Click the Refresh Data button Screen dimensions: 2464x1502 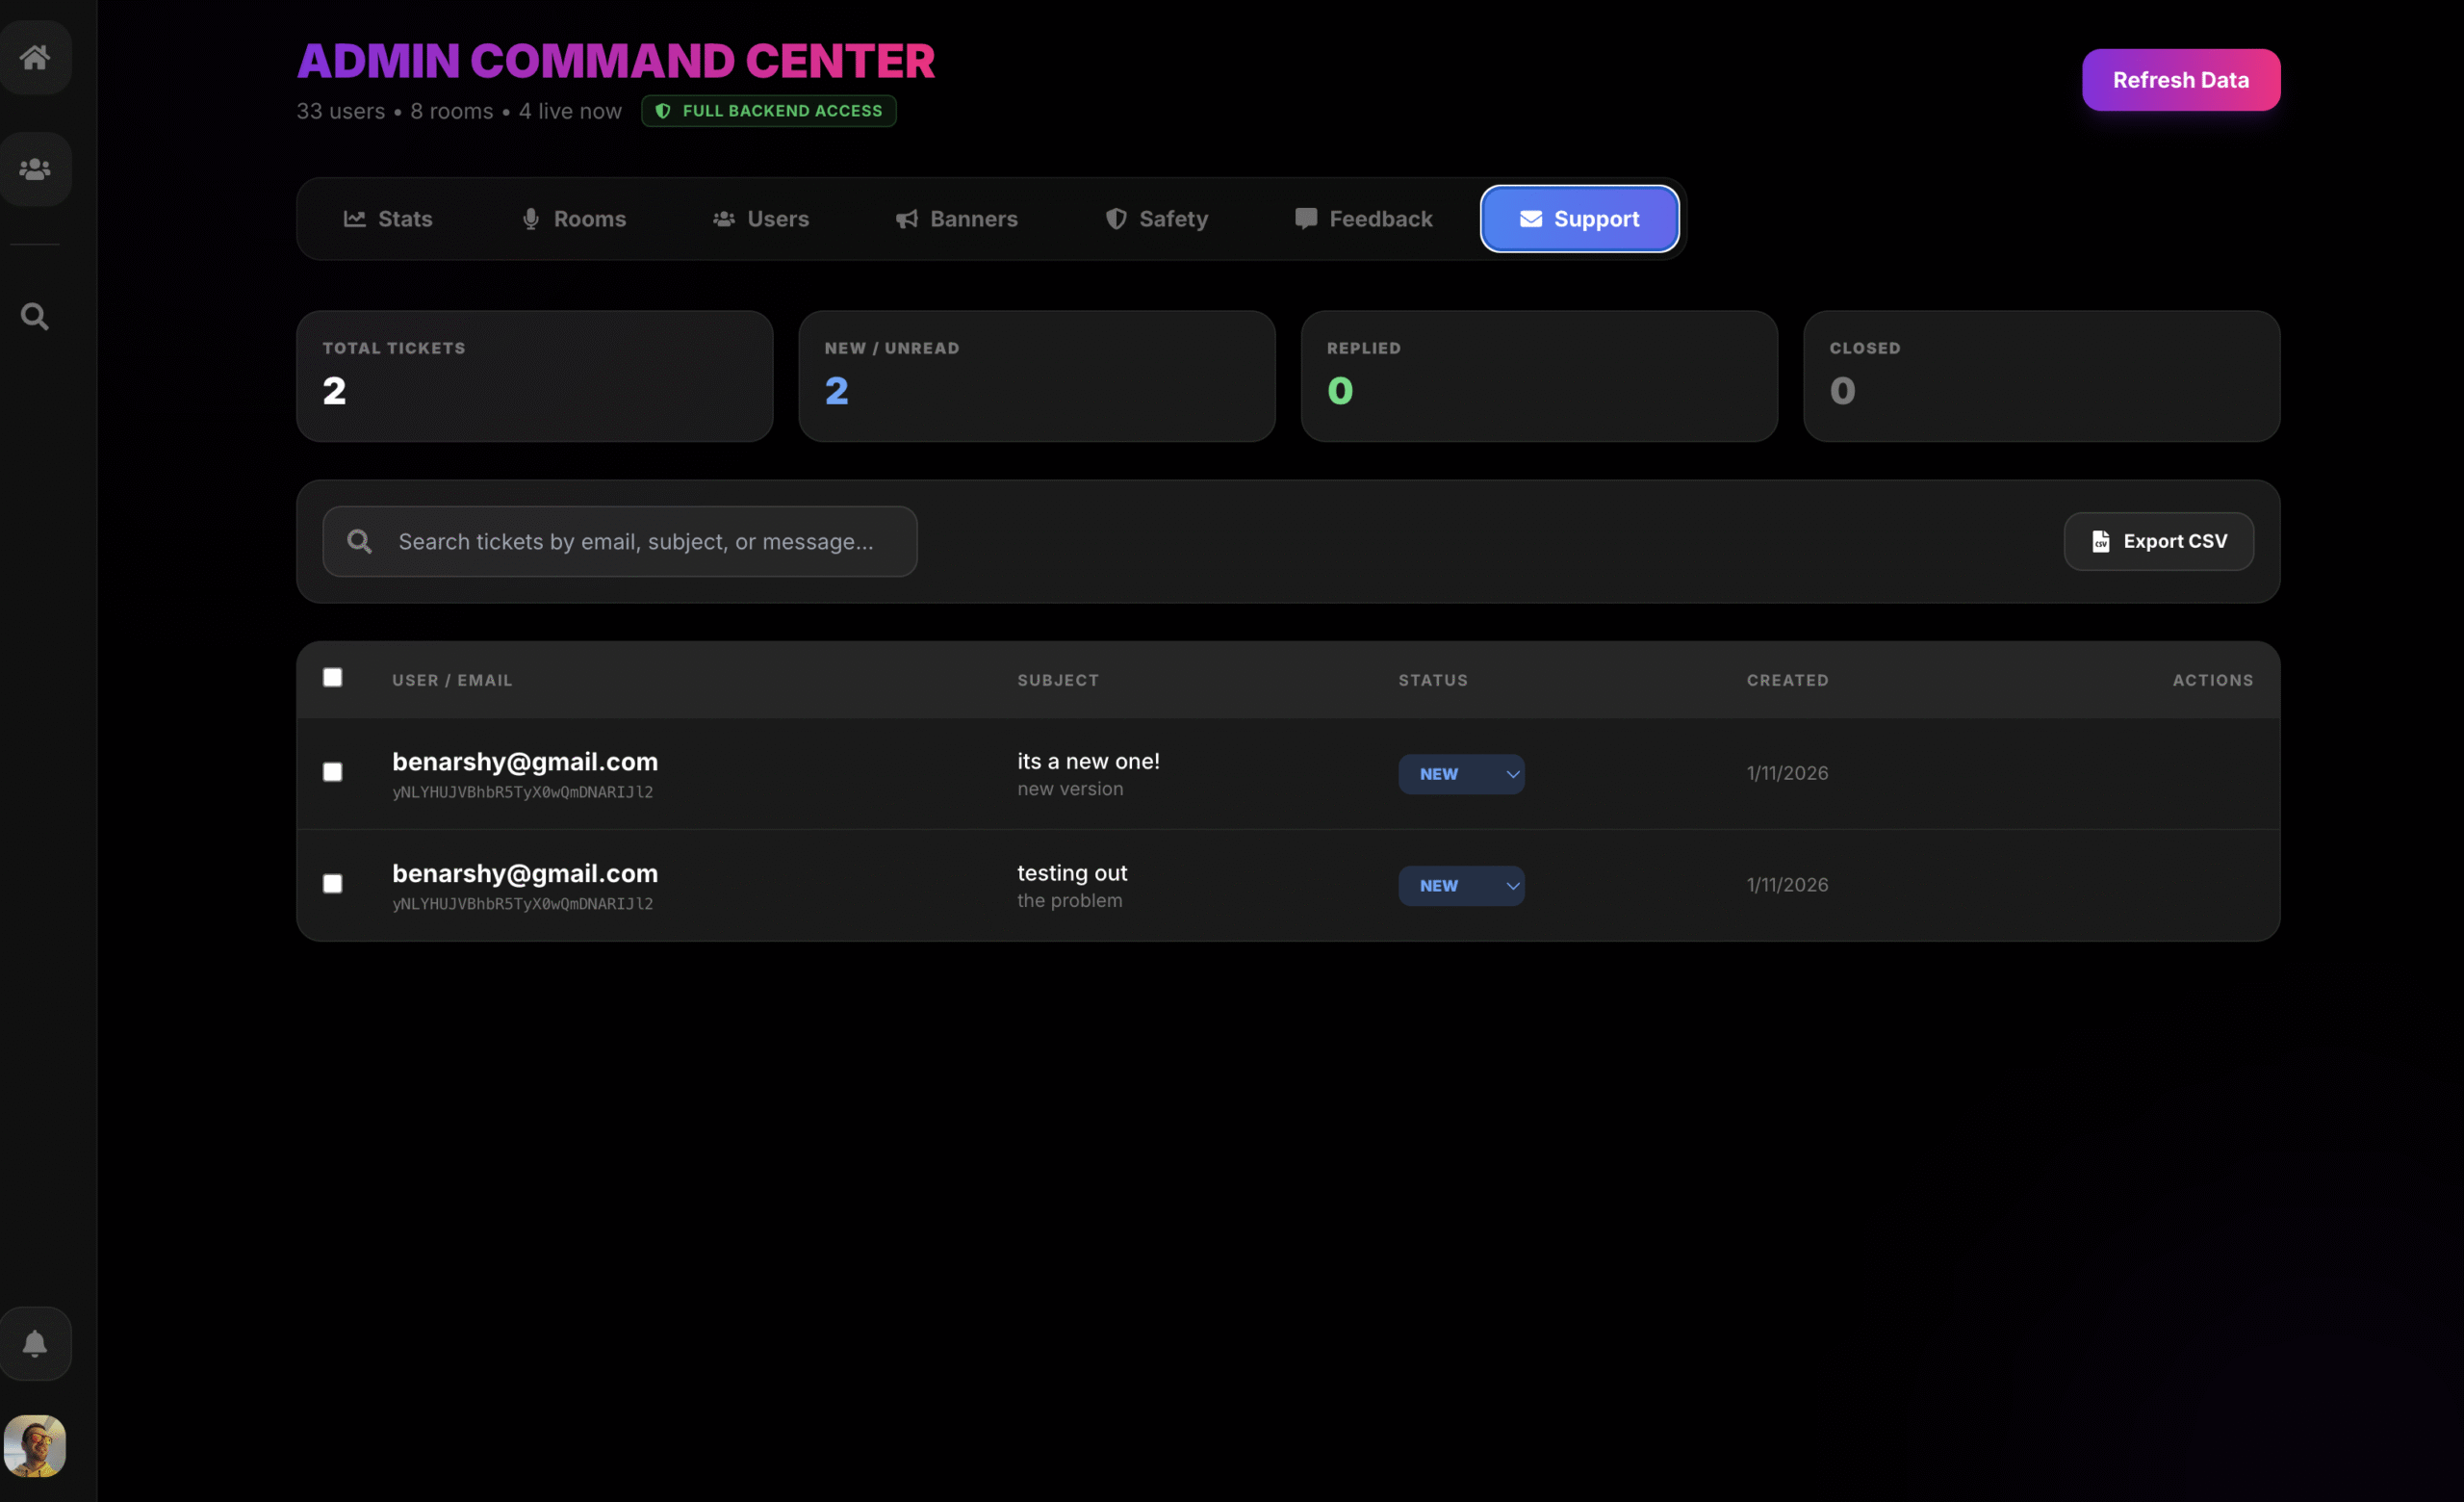point(2180,80)
